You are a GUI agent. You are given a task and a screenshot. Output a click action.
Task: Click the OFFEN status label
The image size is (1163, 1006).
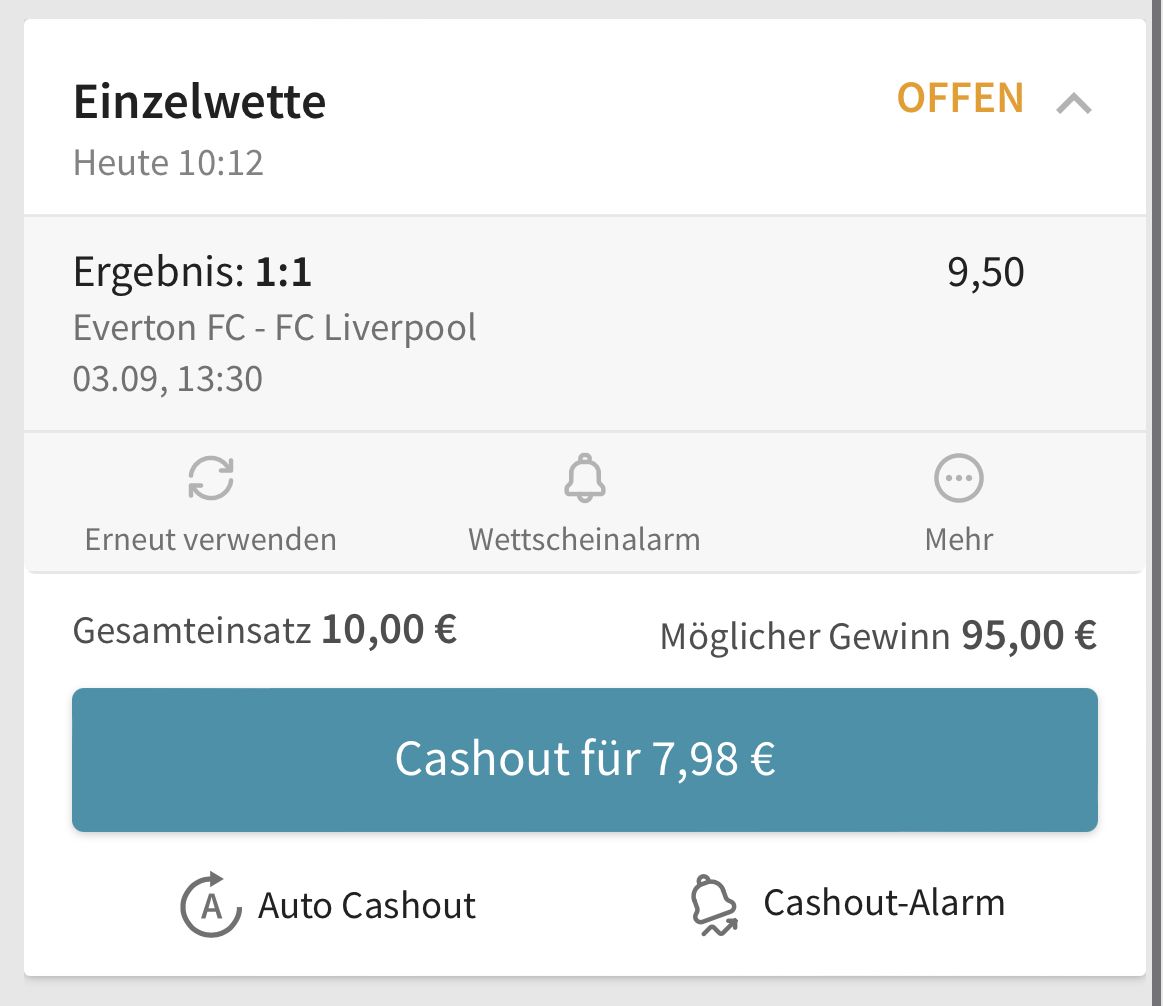[x=960, y=98]
